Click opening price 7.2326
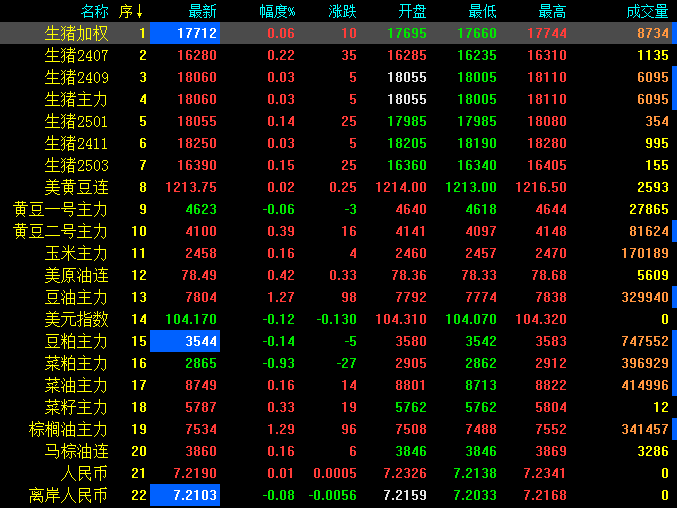This screenshot has height=508, width=677. [x=405, y=473]
